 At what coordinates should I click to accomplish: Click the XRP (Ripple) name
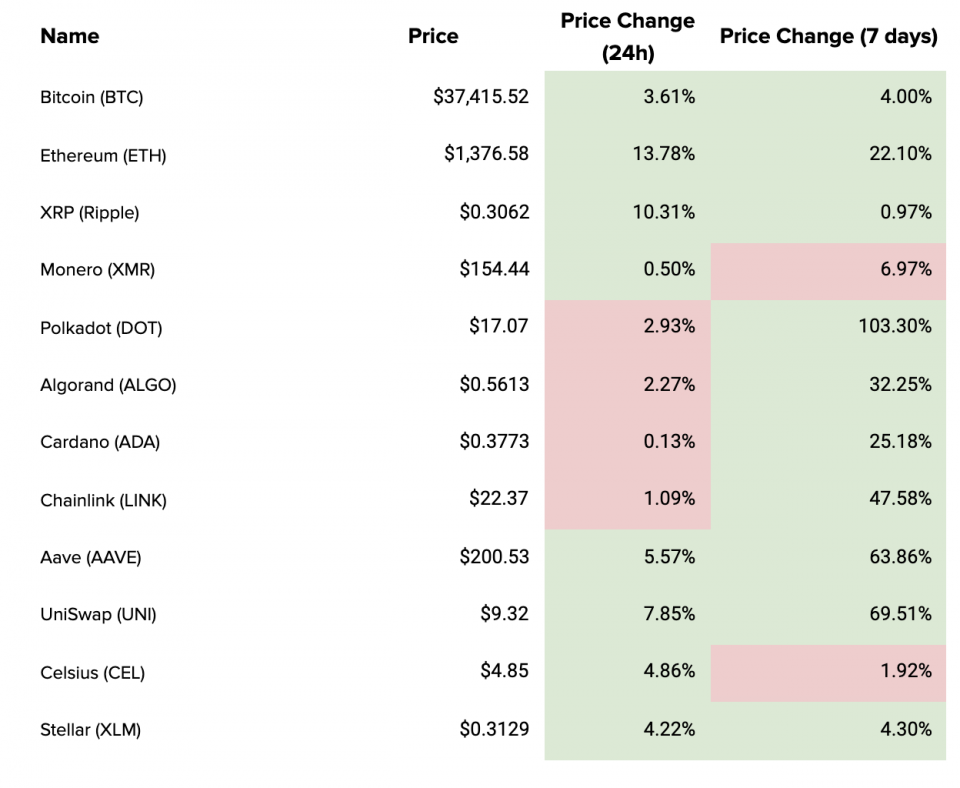click(90, 213)
